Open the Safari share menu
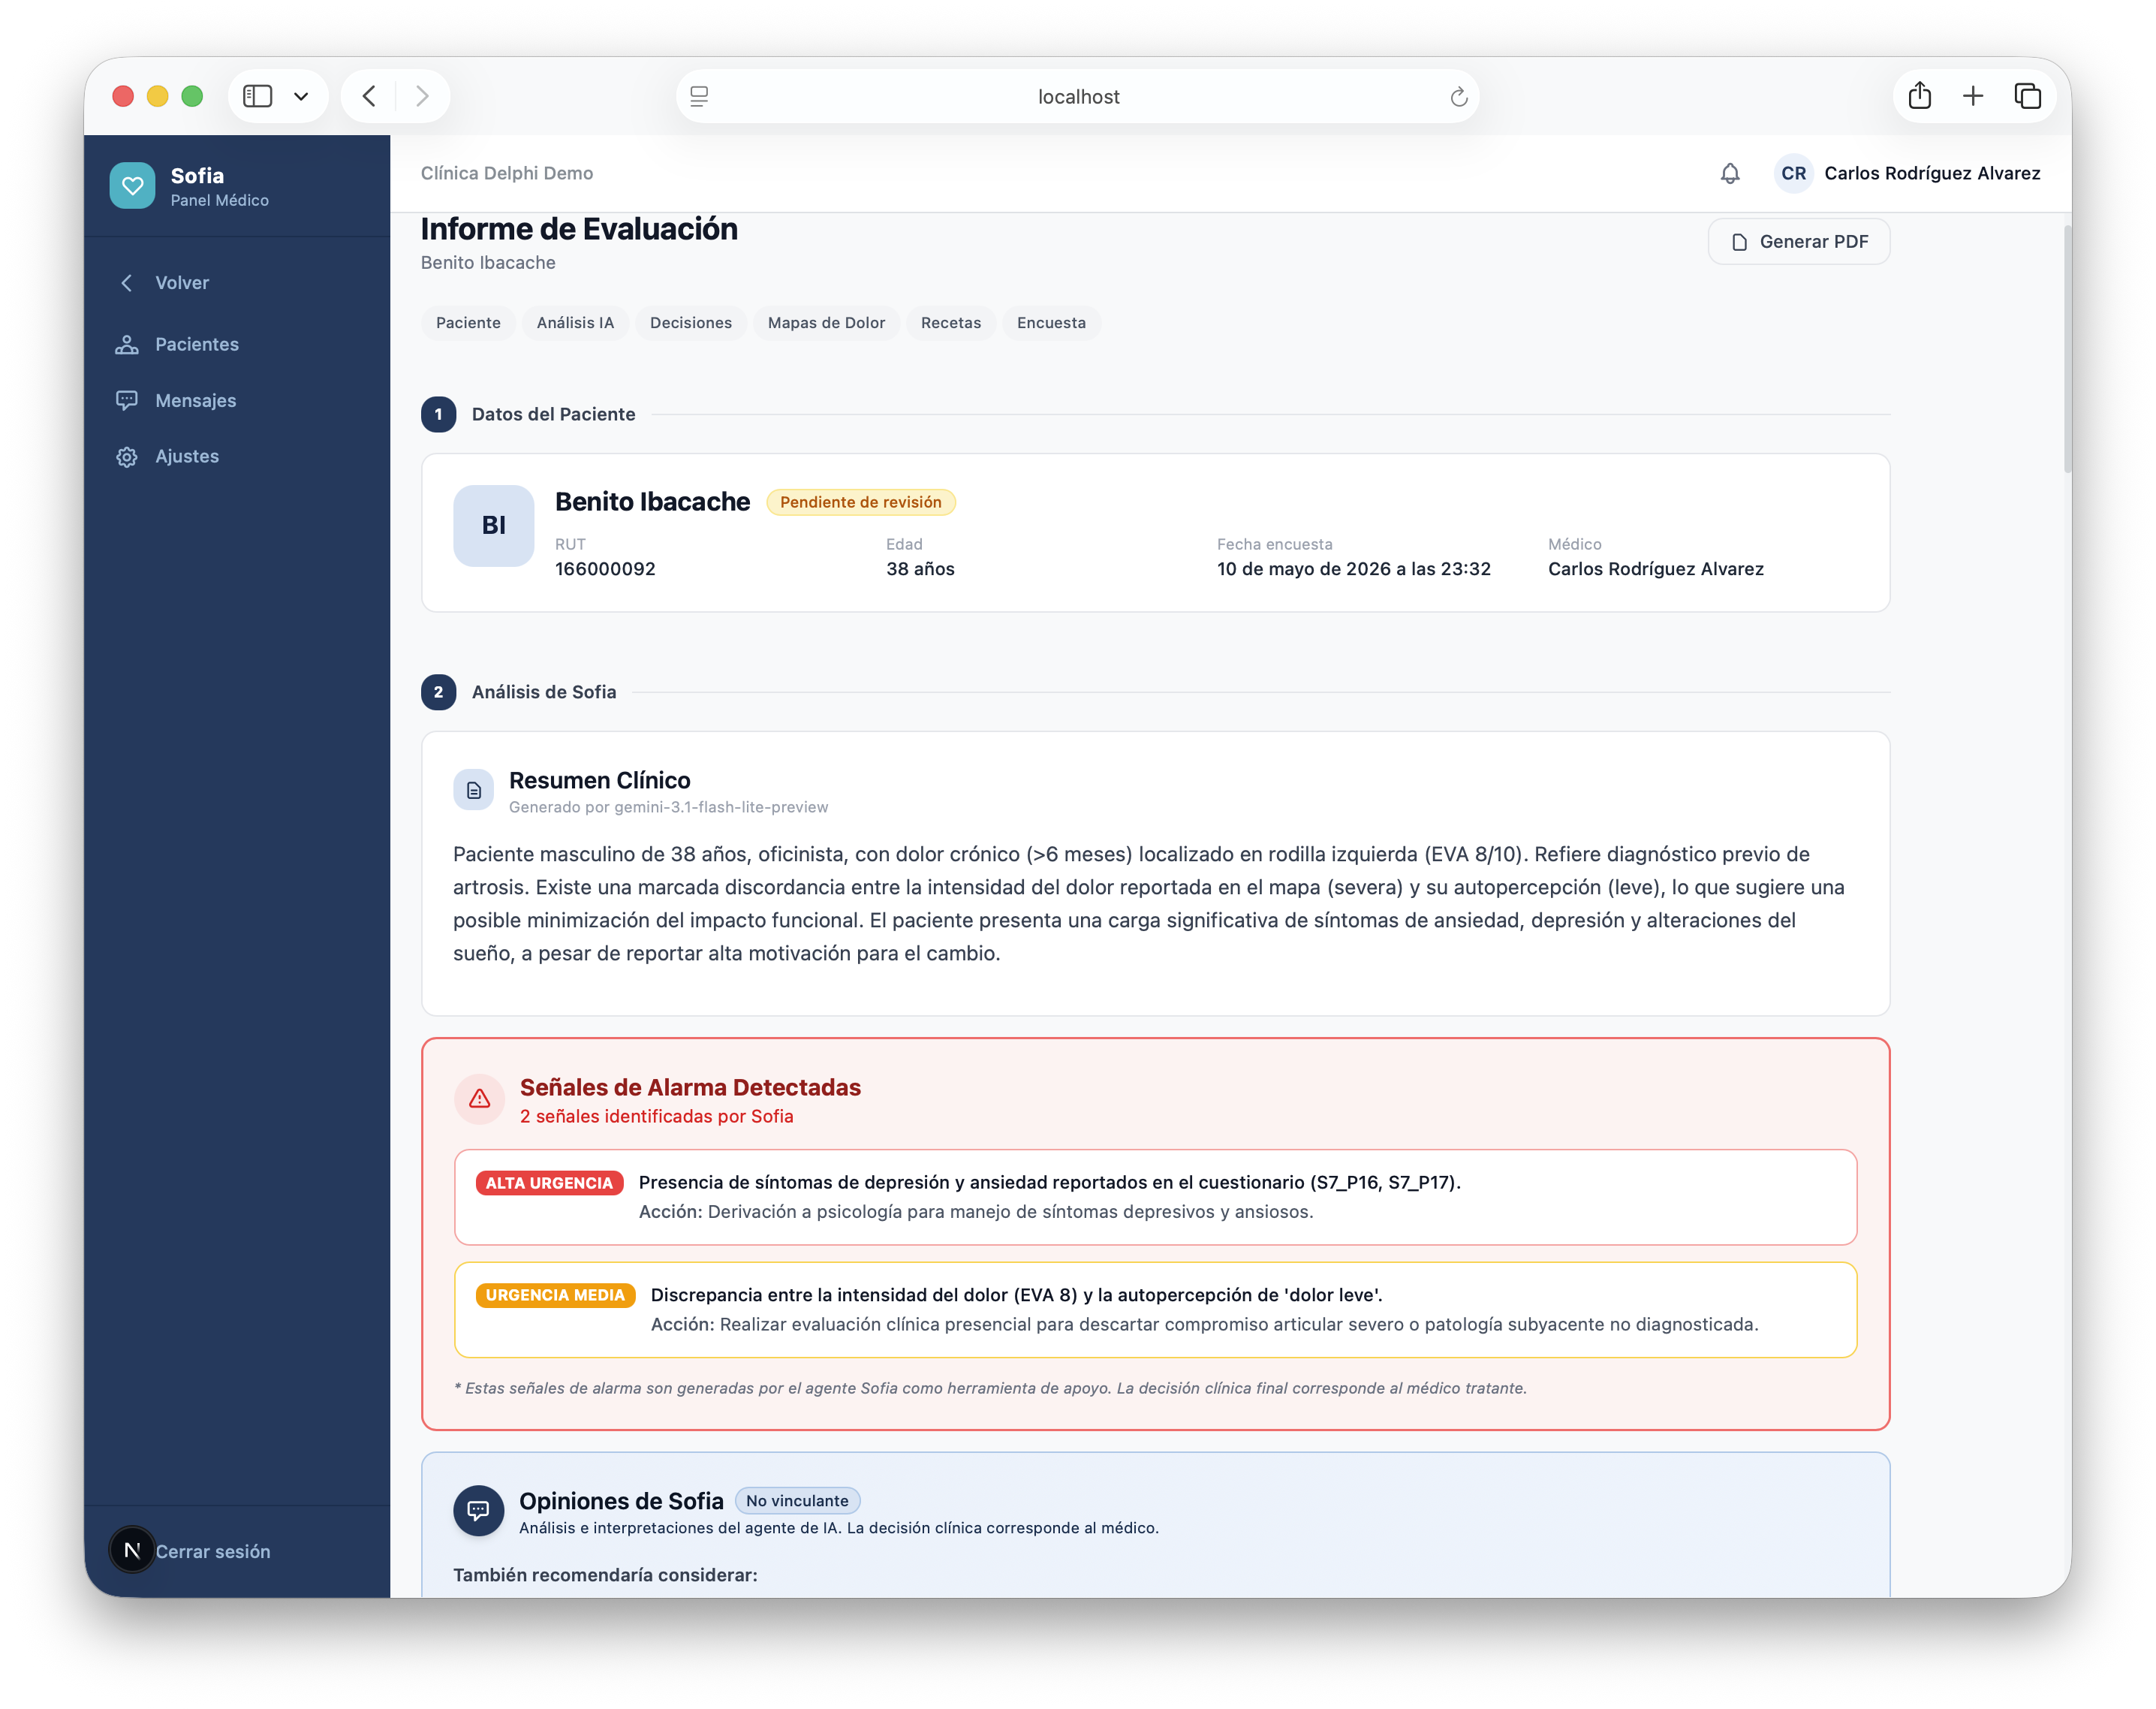The height and width of the screenshot is (1709, 2156). 1919,96
